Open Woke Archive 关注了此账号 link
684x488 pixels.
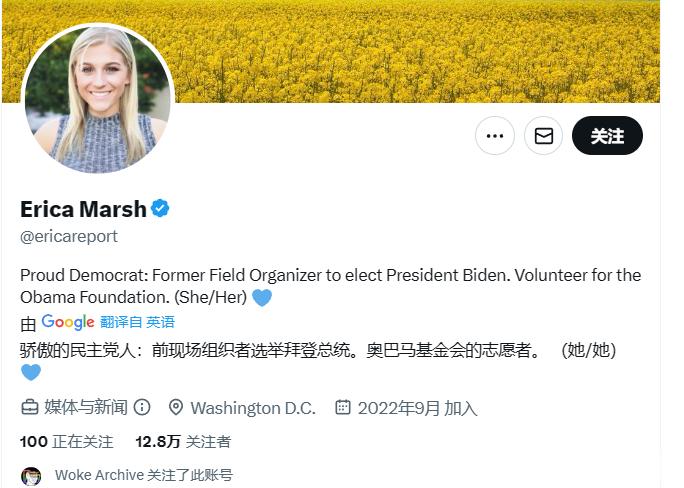click(144, 475)
